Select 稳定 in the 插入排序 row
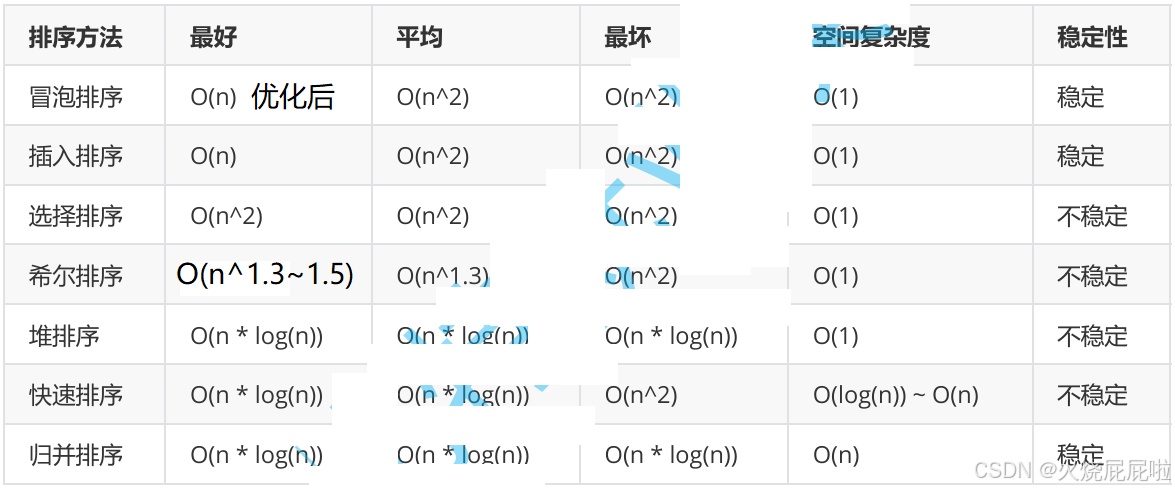The image size is (1175, 490). [1081, 156]
